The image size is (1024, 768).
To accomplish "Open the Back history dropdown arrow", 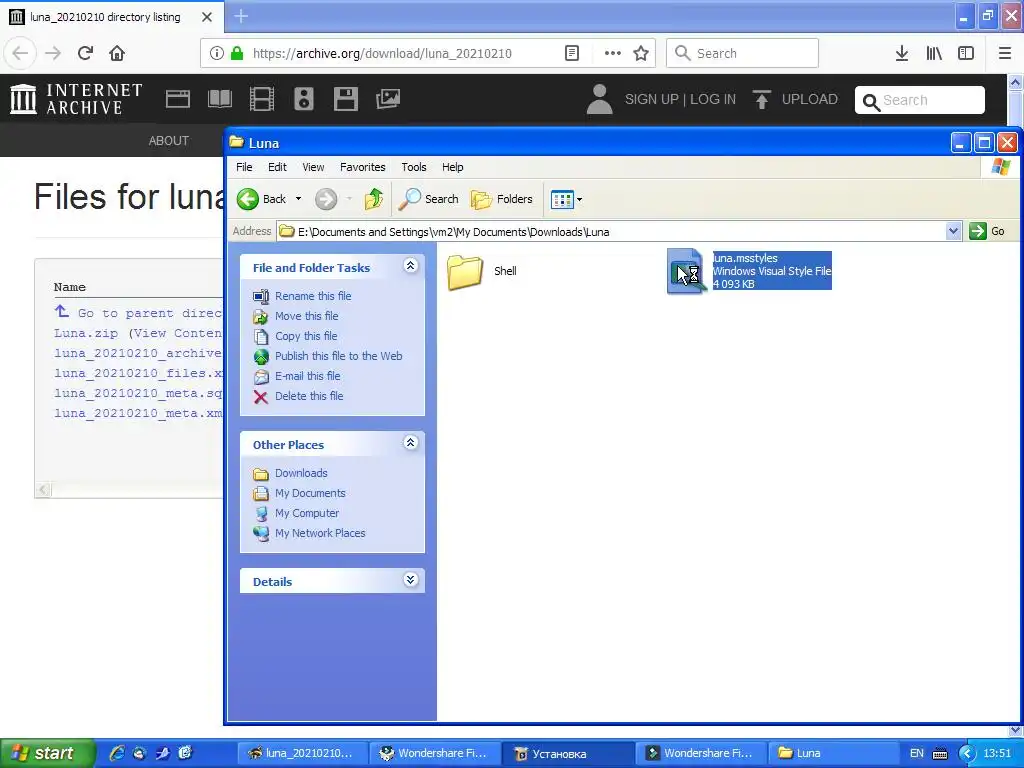I will coord(298,199).
